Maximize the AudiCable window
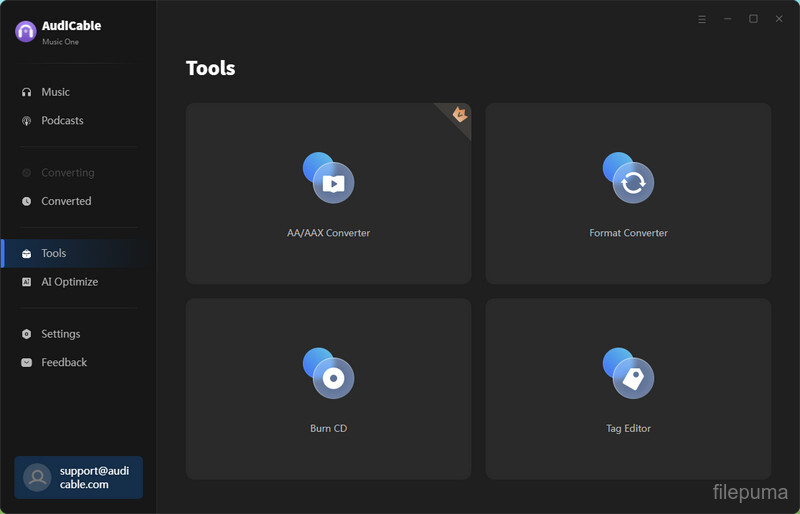Viewport: 800px width, 514px height. (753, 19)
